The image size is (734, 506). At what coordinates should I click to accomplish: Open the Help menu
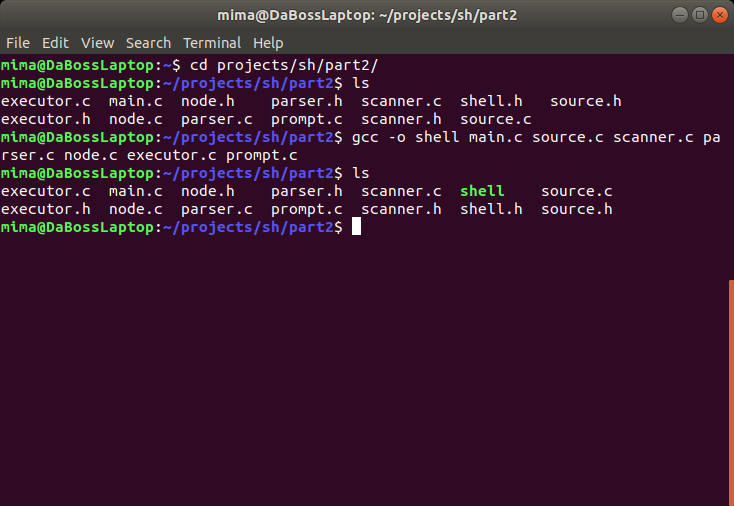268,43
